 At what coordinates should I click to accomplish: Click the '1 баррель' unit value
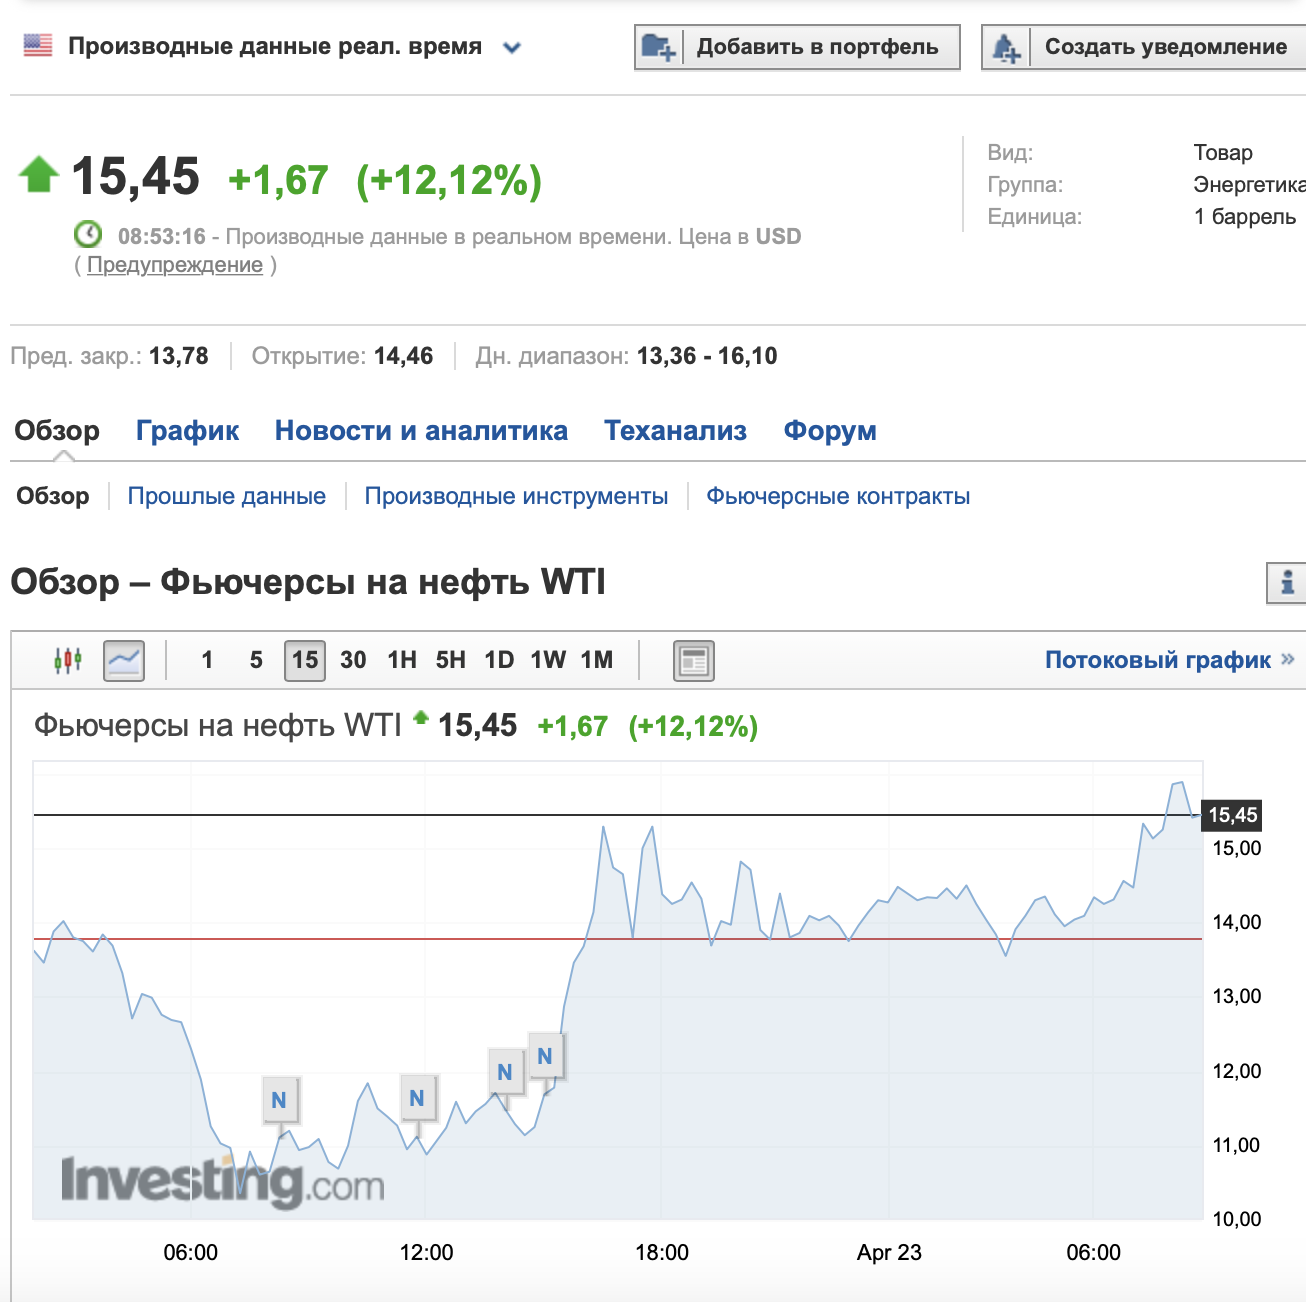pos(1245,217)
